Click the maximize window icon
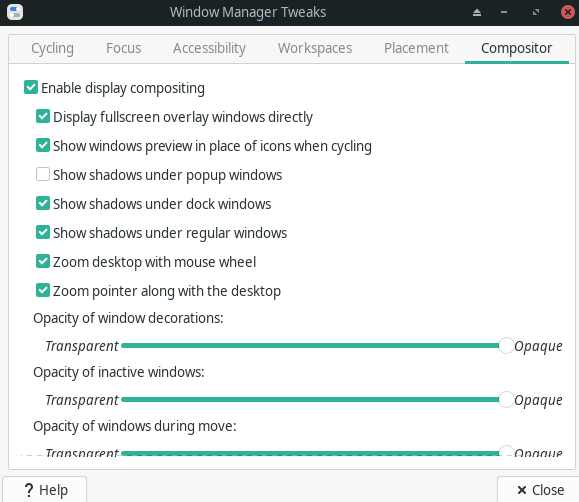The height and width of the screenshot is (502, 579). coord(536,13)
